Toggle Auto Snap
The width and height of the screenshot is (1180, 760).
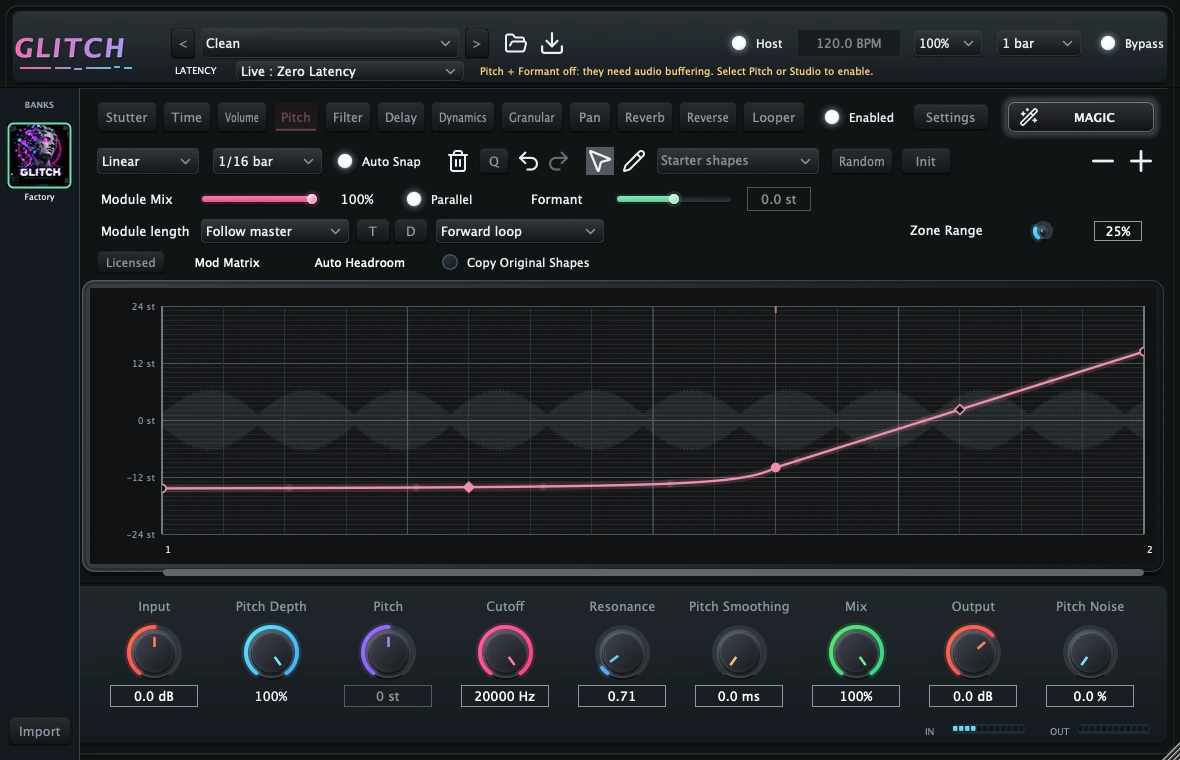(345, 161)
